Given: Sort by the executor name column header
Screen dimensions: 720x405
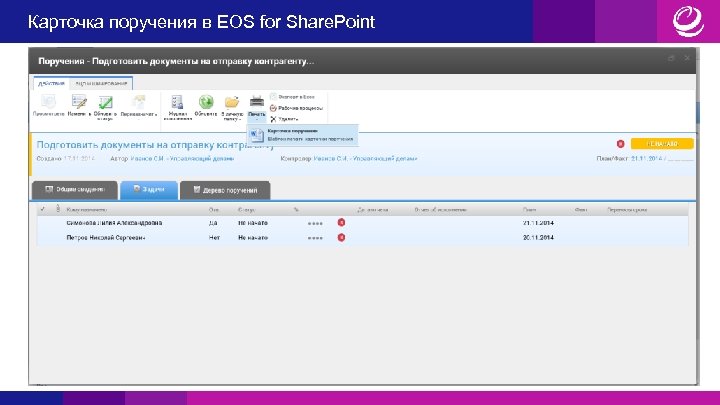Looking at the screenshot, I should click(86, 210).
